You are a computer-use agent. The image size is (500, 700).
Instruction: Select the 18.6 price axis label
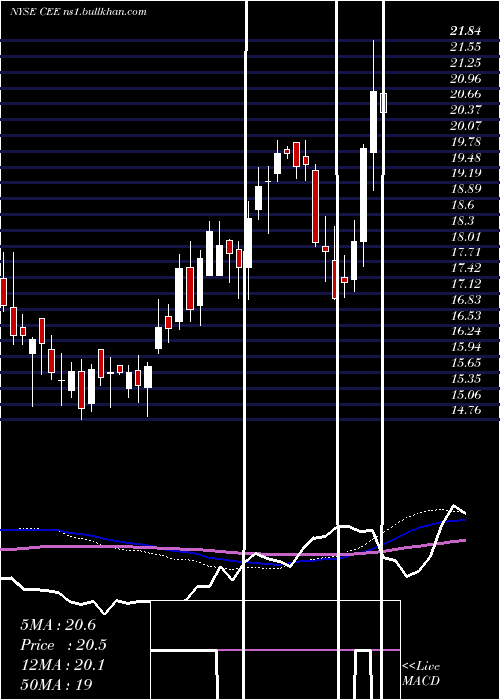(x=462, y=205)
